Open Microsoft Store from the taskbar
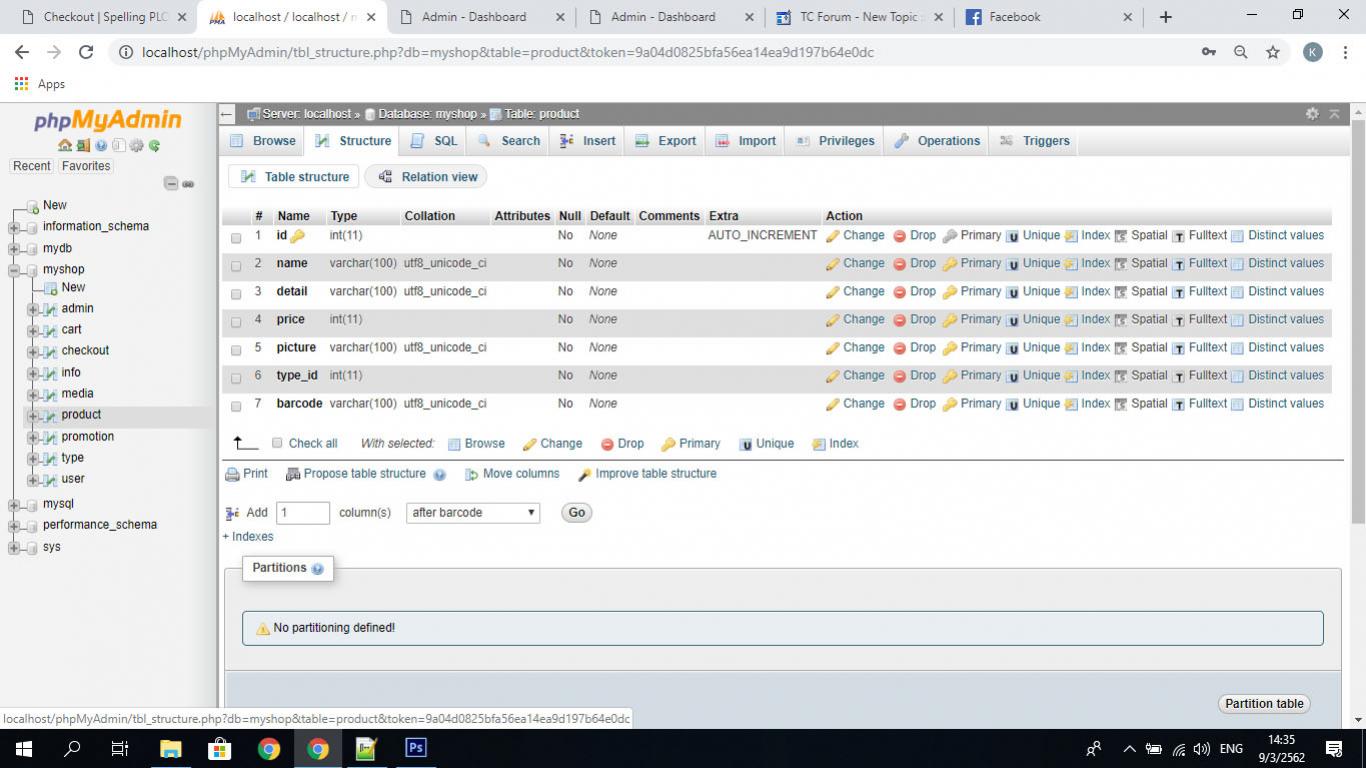This screenshot has width=1366, height=768. click(219, 748)
